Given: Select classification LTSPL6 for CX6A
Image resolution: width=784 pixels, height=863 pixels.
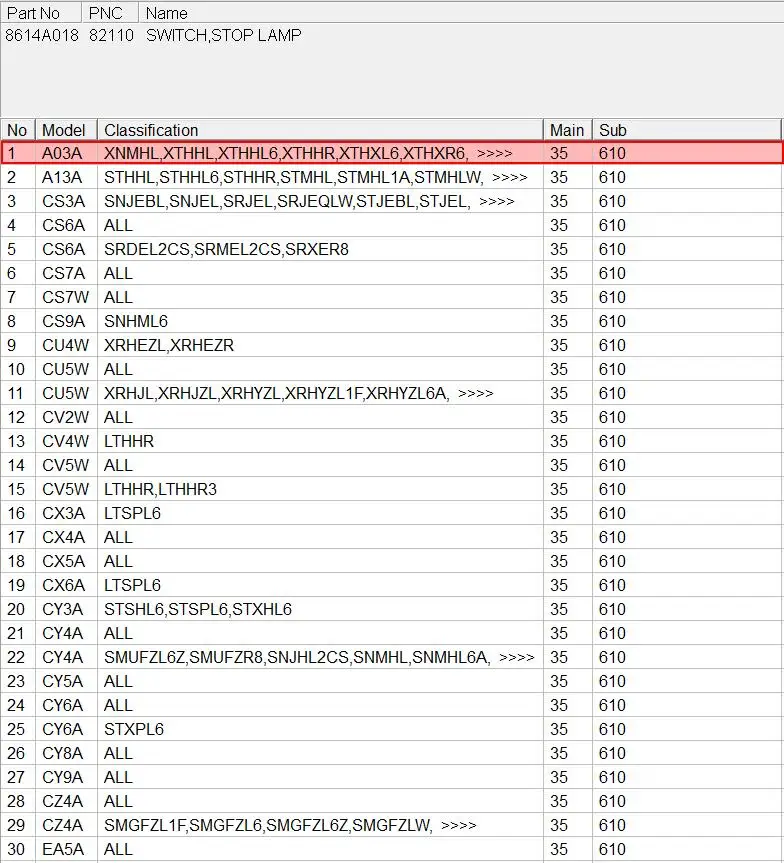Looking at the screenshot, I should pos(132,585).
